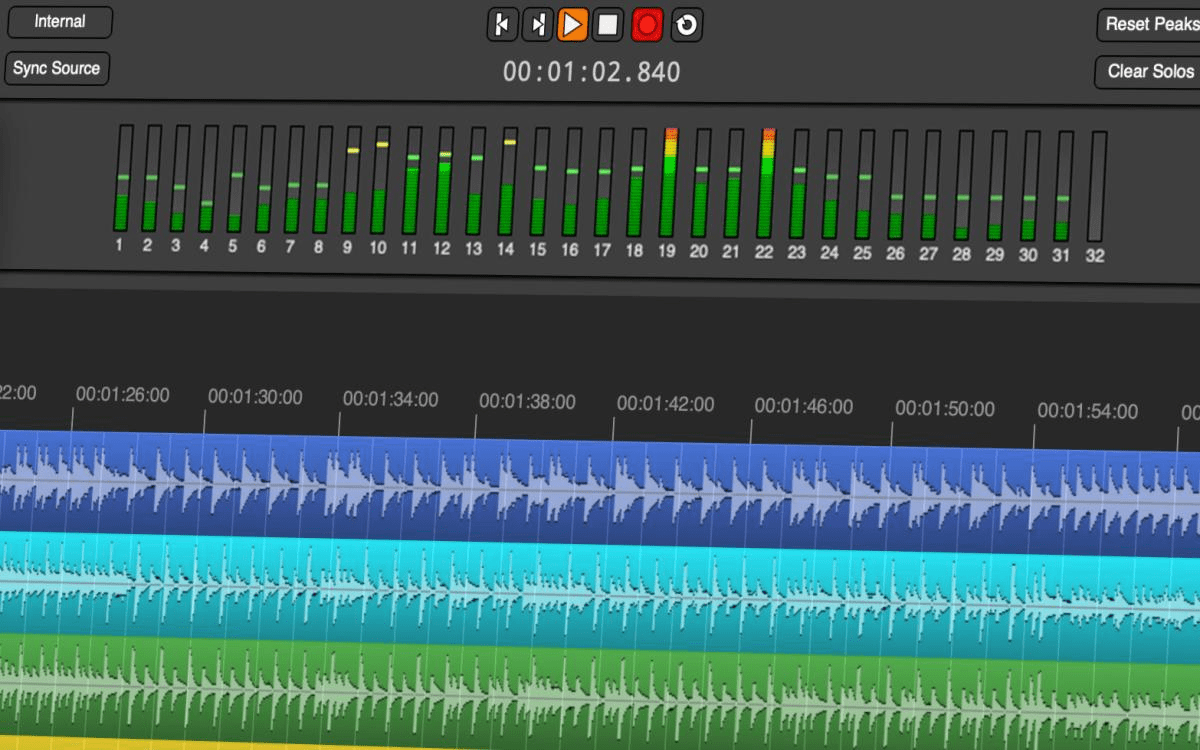Click the channel 21 level meter
The height and width of the screenshot is (750, 1200).
point(734,183)
